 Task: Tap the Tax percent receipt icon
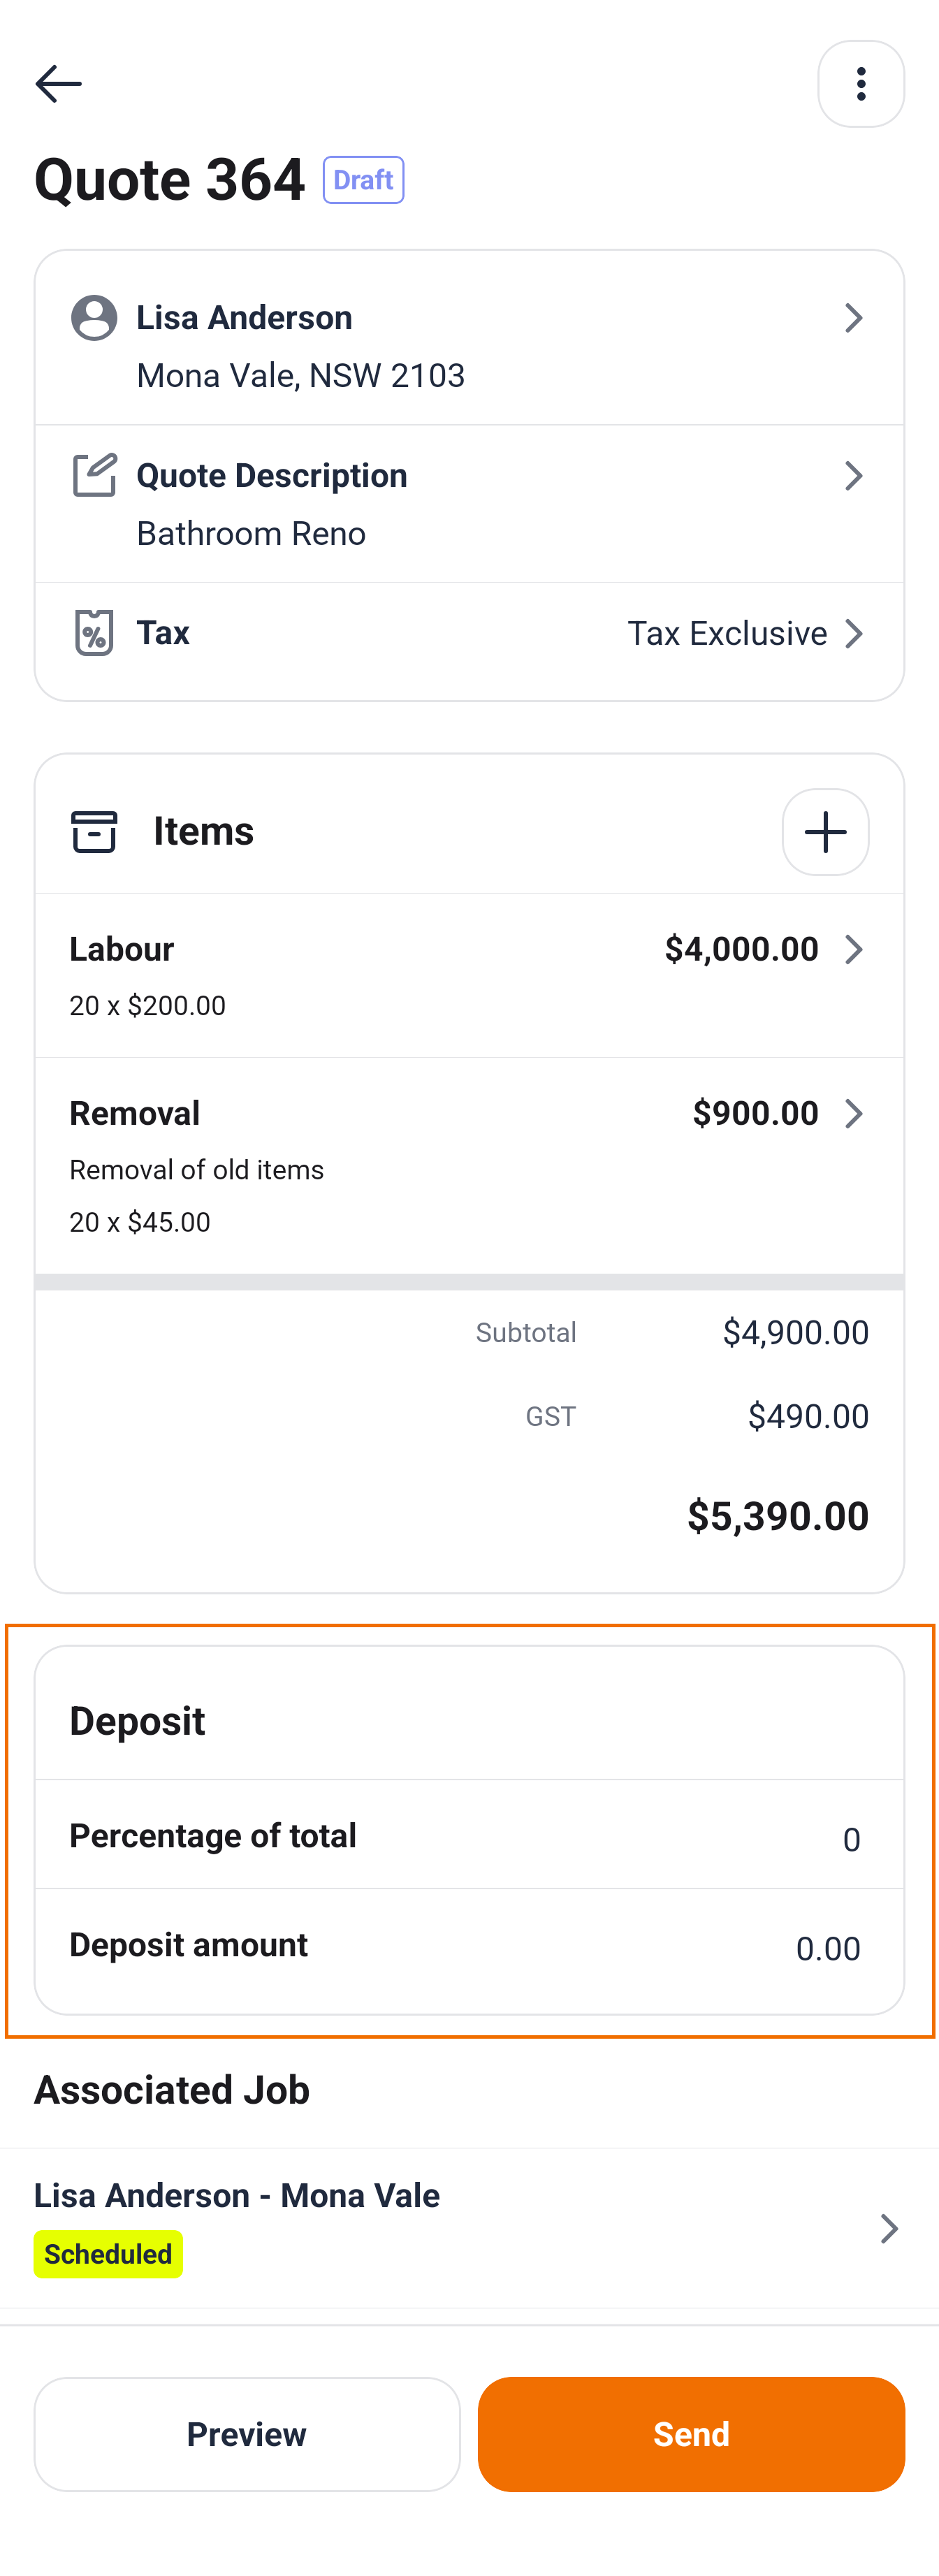click(x=94, y=633)
